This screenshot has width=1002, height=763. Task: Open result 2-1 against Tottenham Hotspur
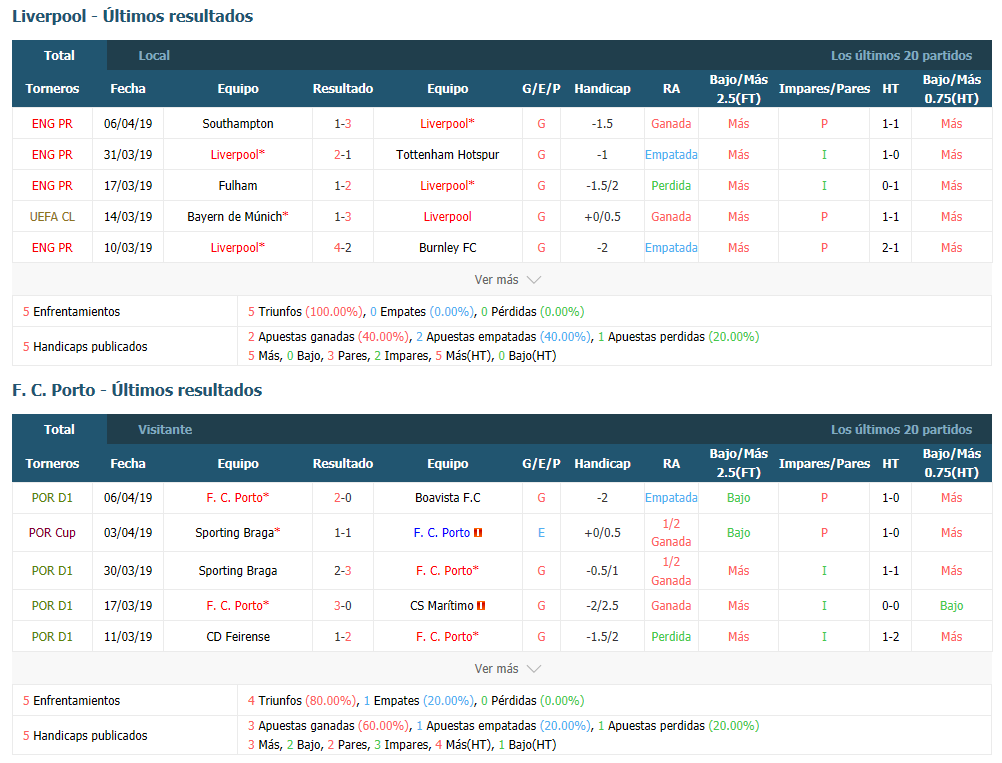tap(343, 155)
